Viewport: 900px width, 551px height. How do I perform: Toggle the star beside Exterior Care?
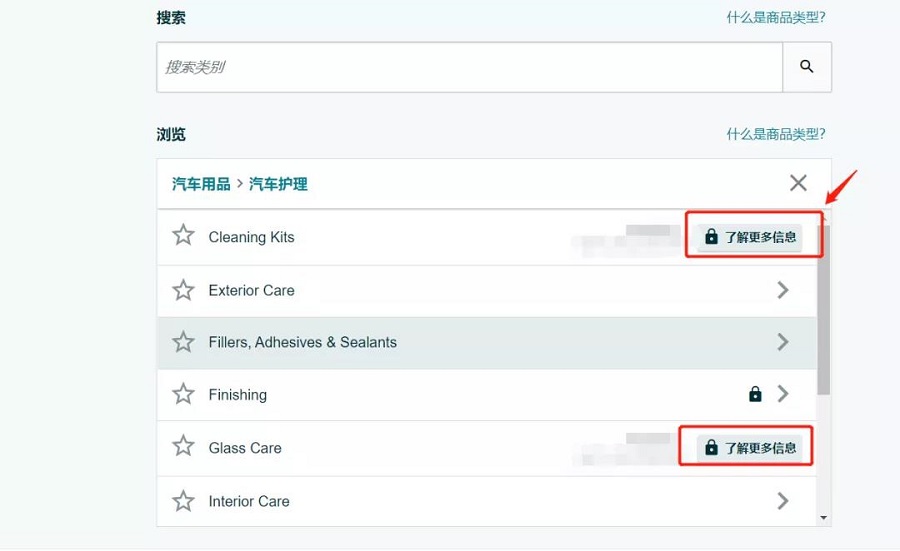(x=183, y=290)
